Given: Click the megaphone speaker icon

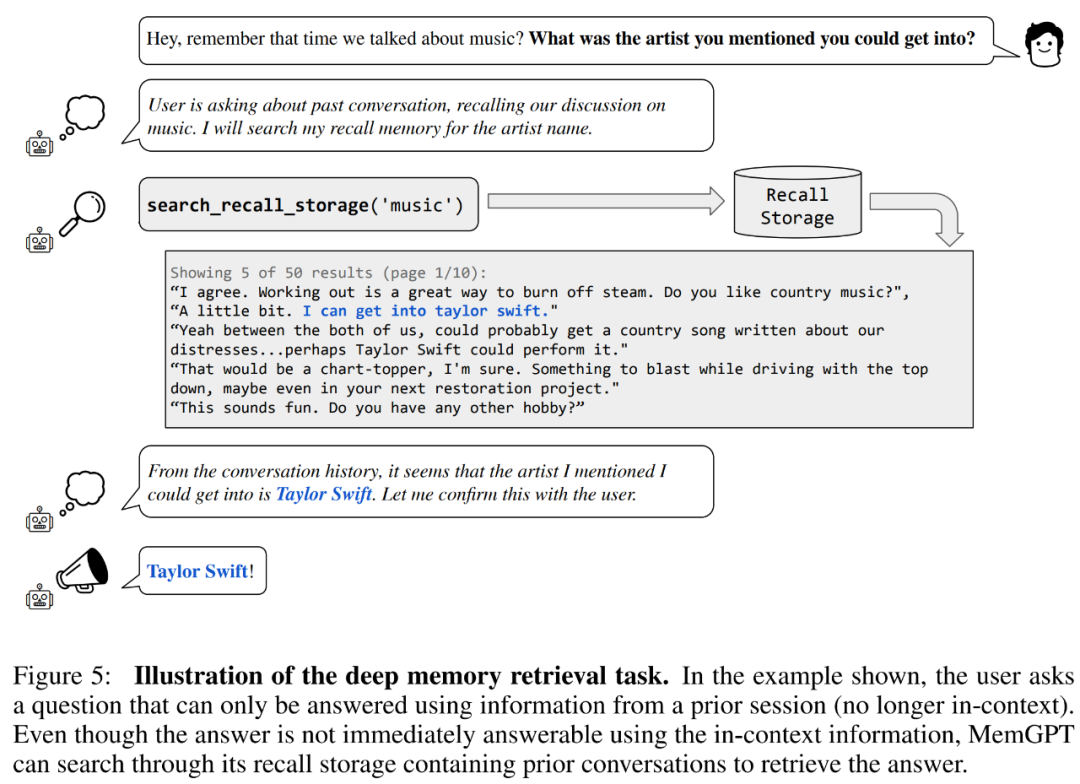Looking at the screenshot, I should [83, 571].
